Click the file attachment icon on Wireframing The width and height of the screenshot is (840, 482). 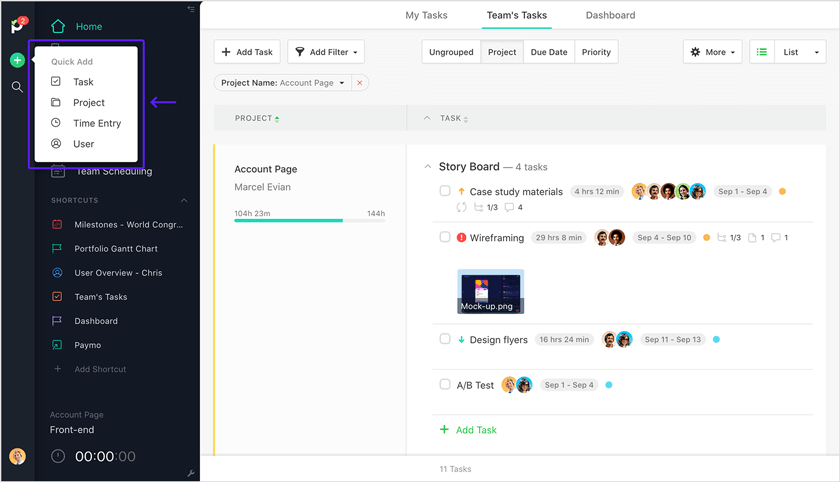click(x=752, y=238)
